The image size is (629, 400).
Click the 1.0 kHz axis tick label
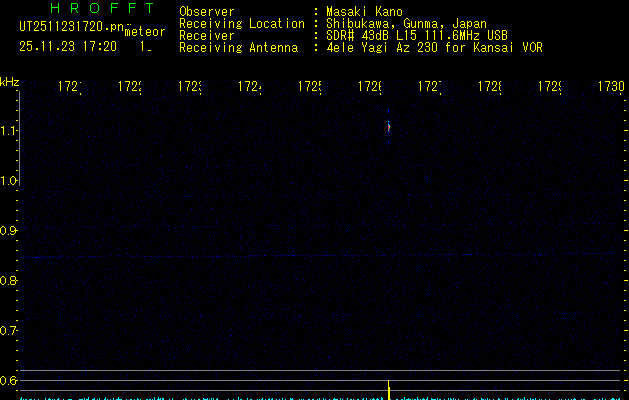(x=8, y=181)
